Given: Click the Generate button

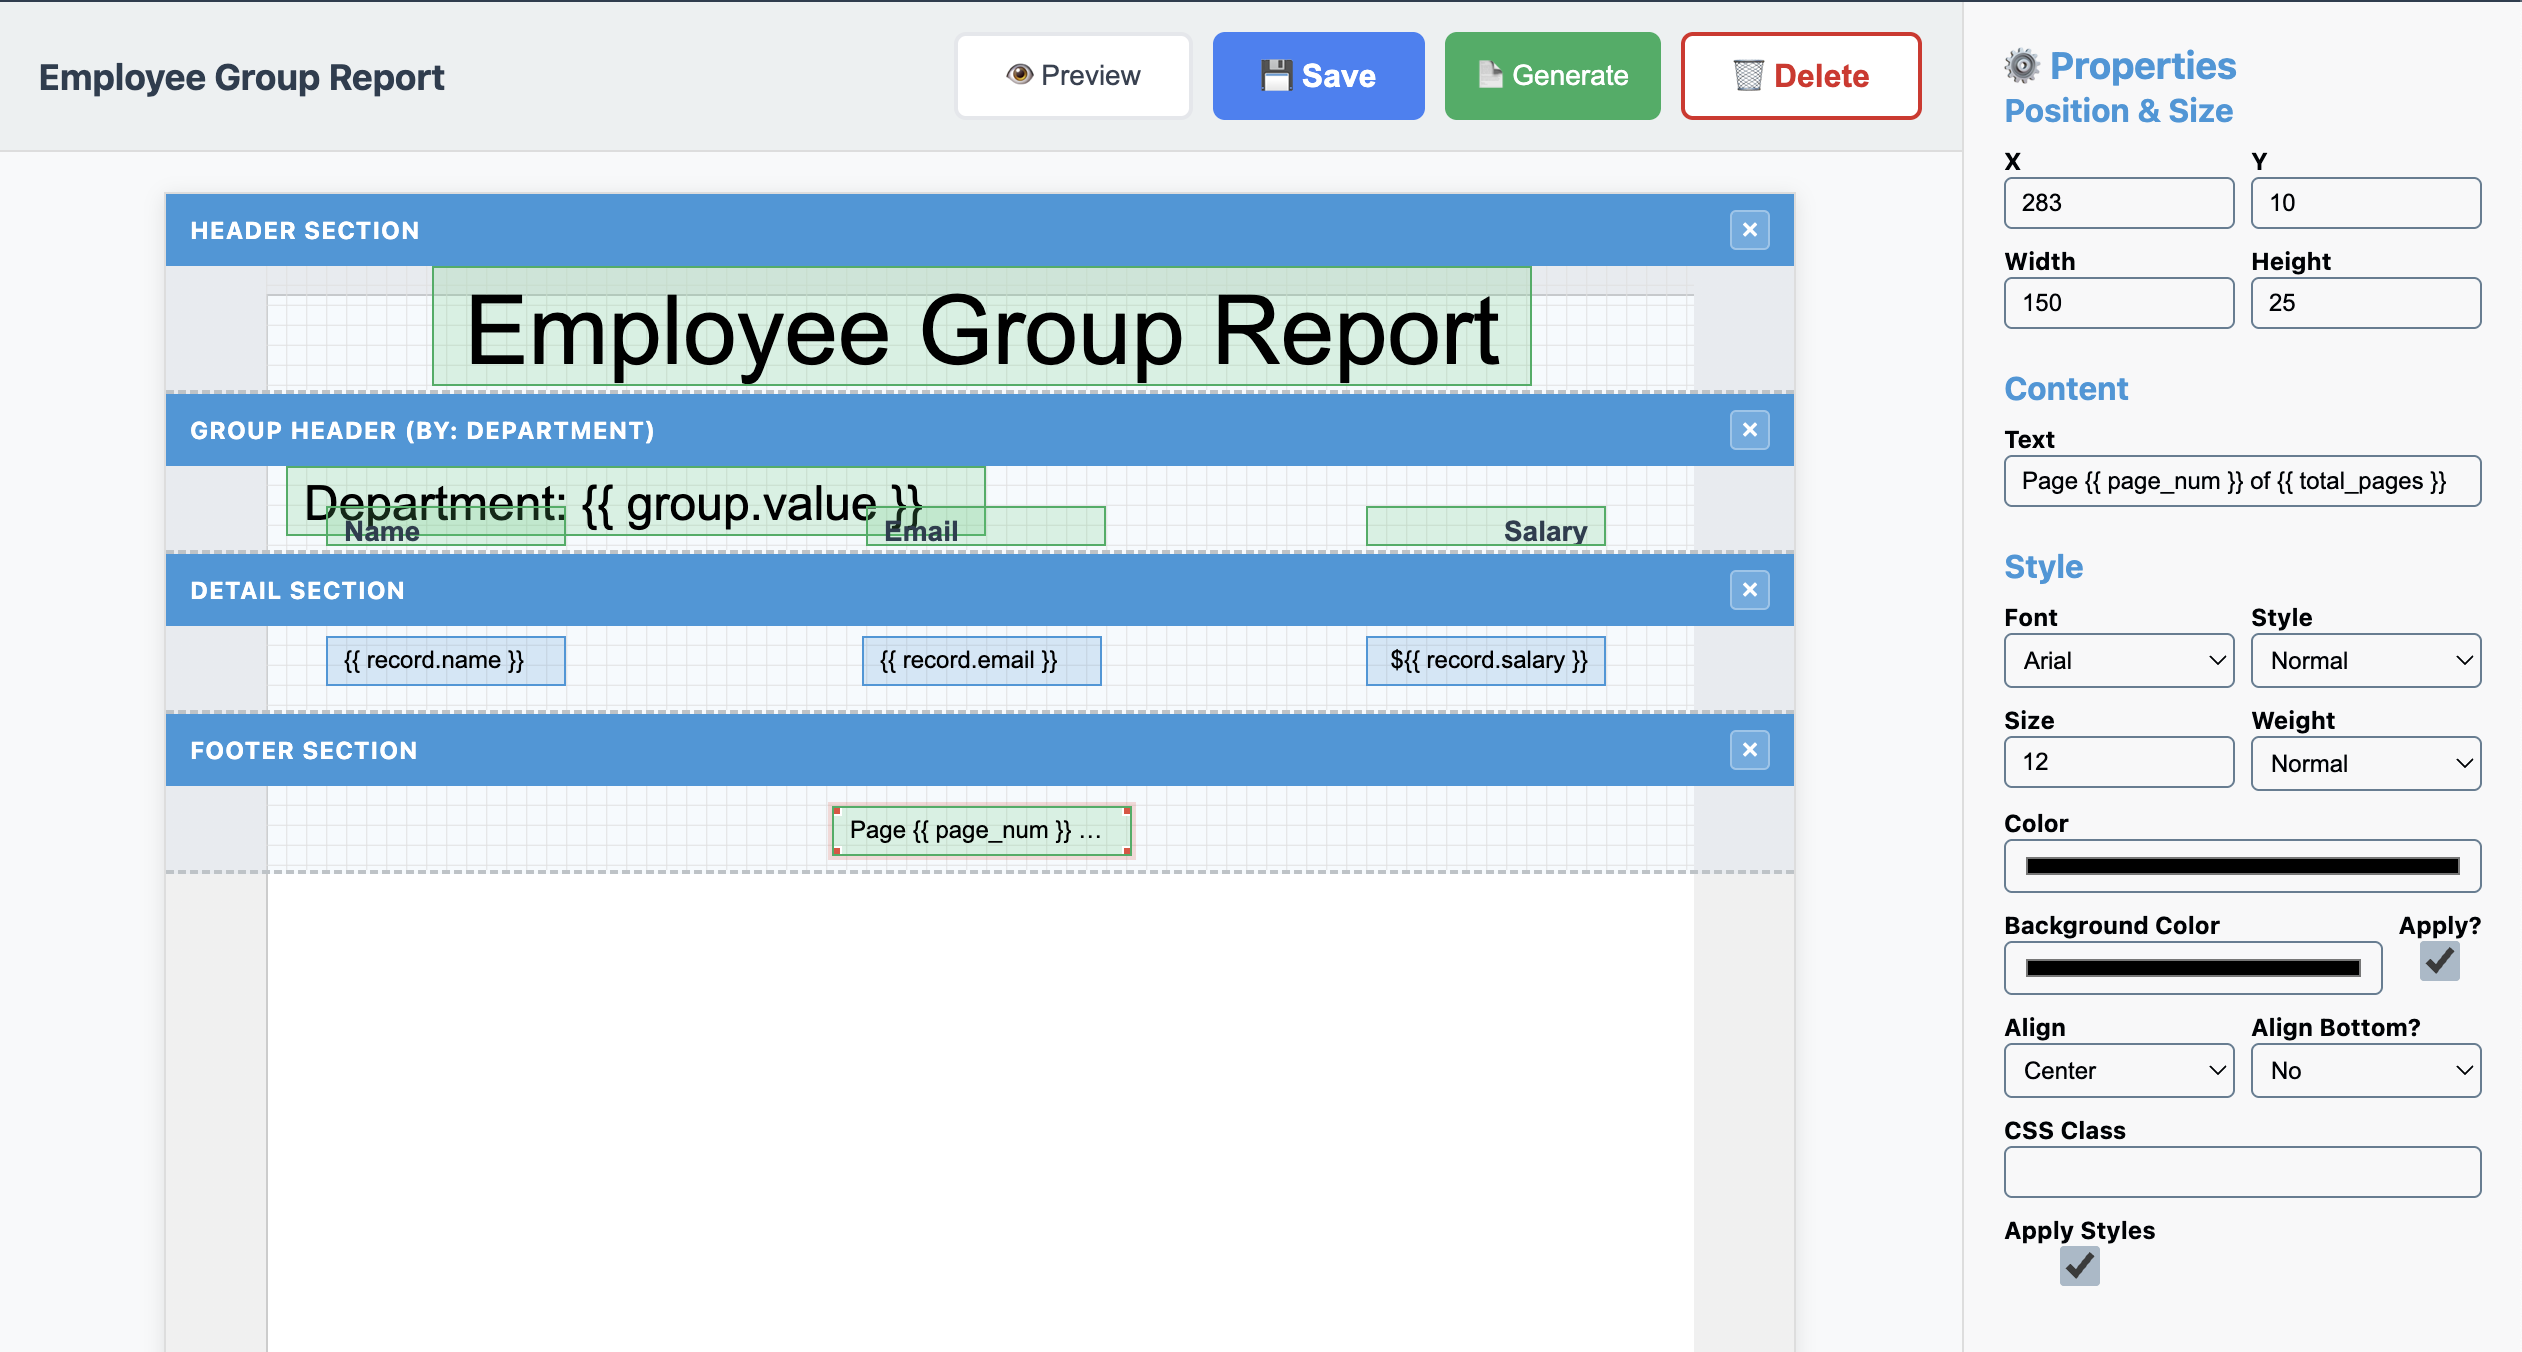Looking at the screenshot, I should (1551, 75).
